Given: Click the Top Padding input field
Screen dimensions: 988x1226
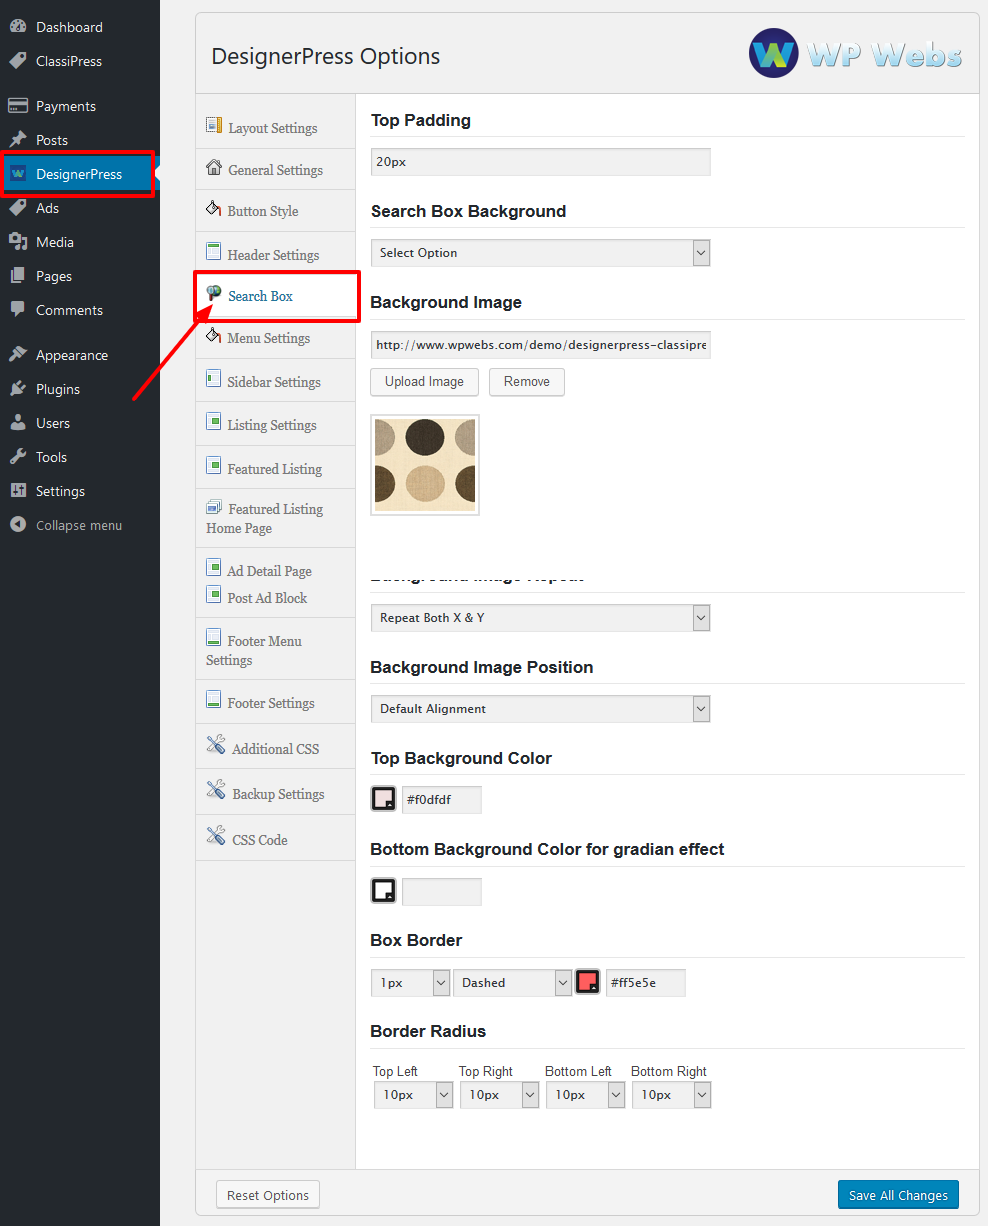Looking at the screenshot, I should click(x=540, y=162).
